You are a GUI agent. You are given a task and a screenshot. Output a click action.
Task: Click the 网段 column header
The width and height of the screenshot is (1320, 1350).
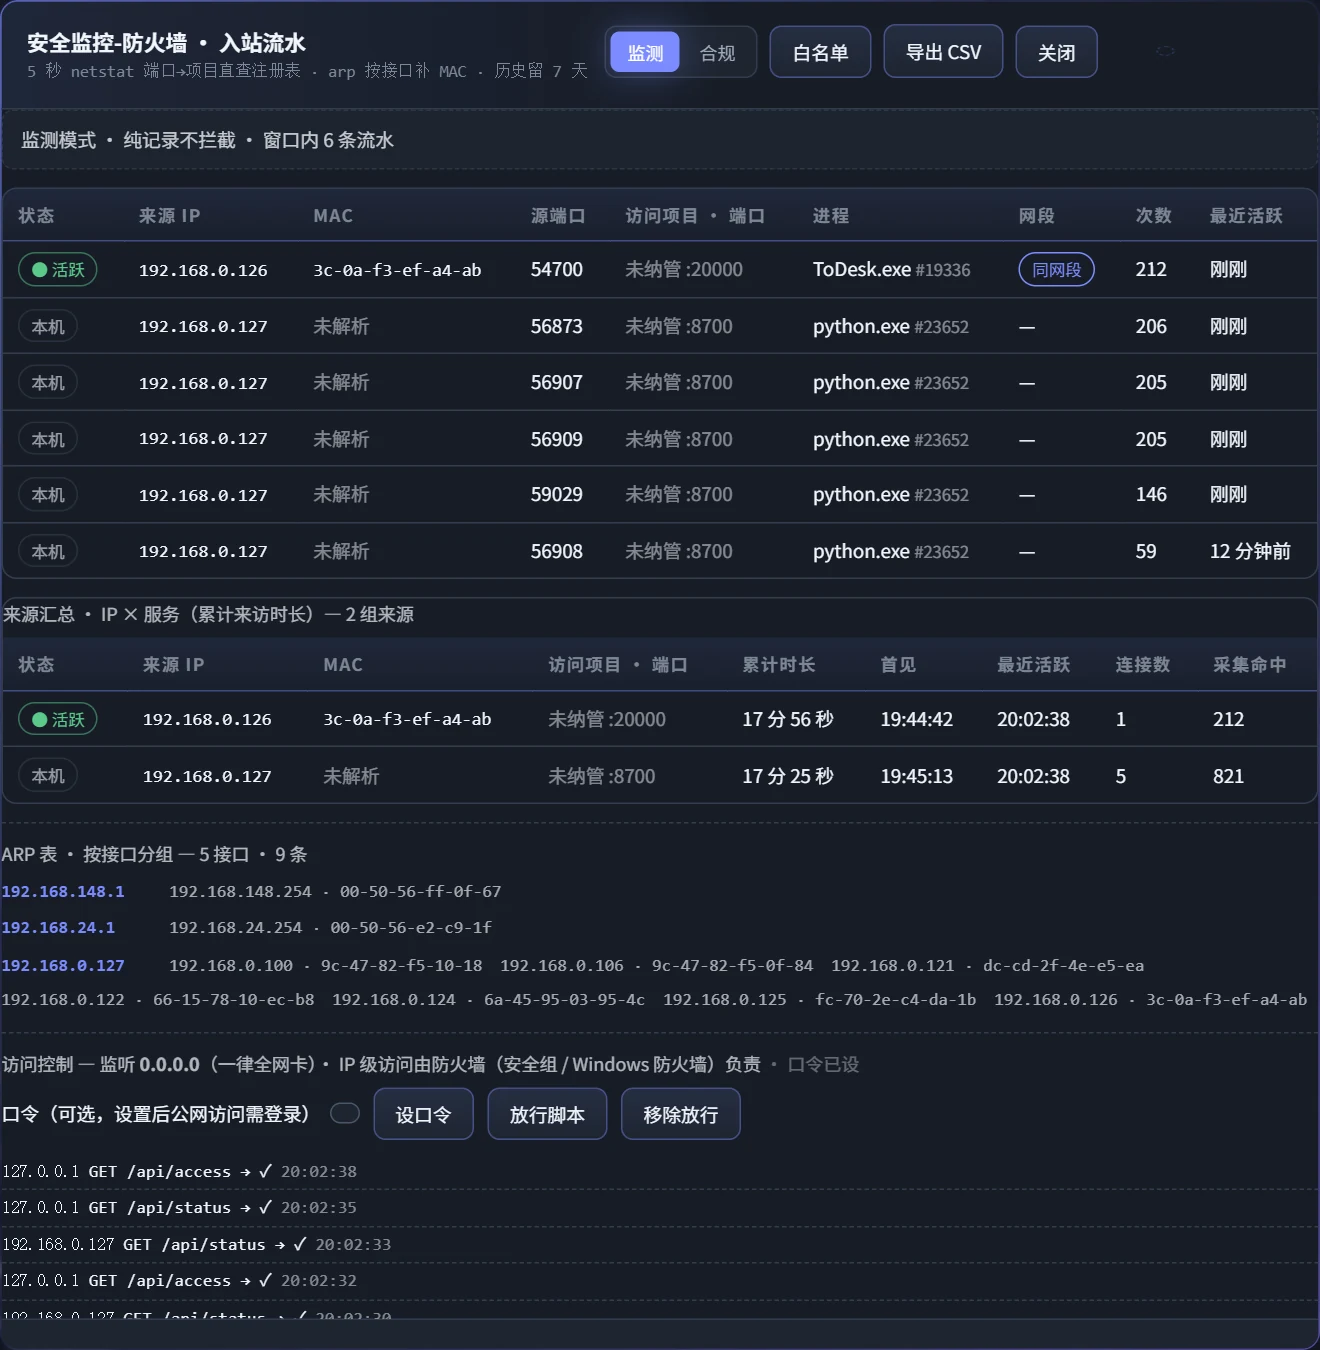point(1037,216)
